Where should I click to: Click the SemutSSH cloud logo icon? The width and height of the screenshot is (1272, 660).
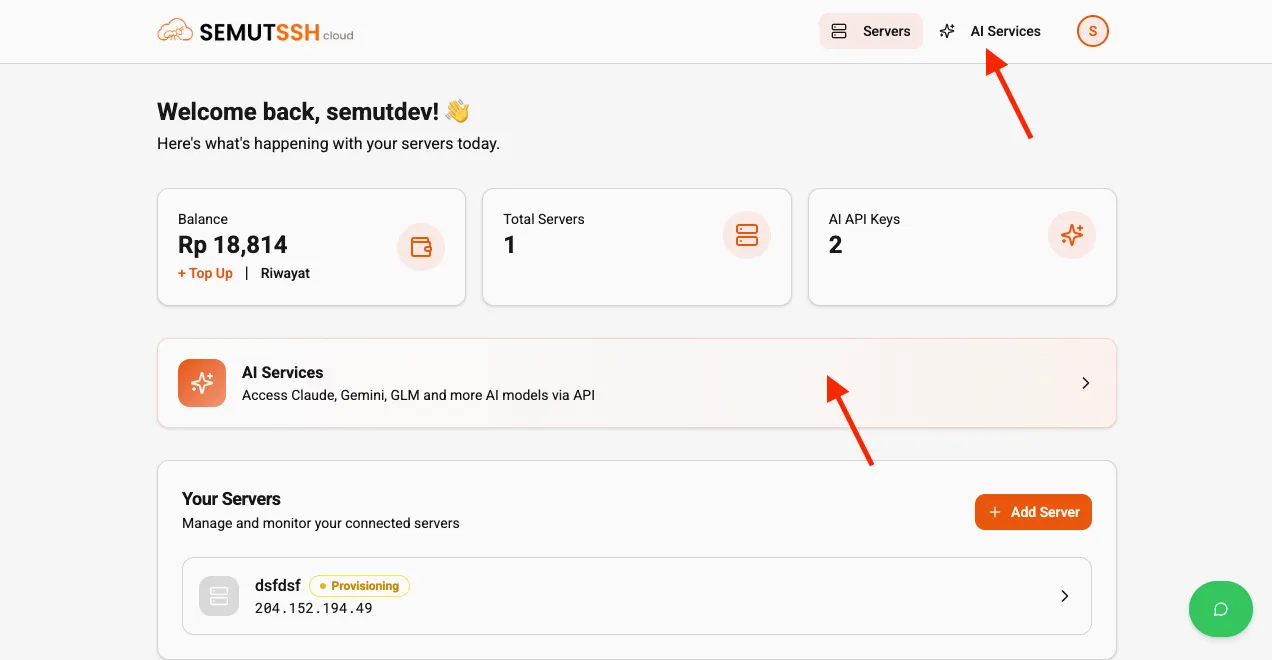[x=175, y=30]
